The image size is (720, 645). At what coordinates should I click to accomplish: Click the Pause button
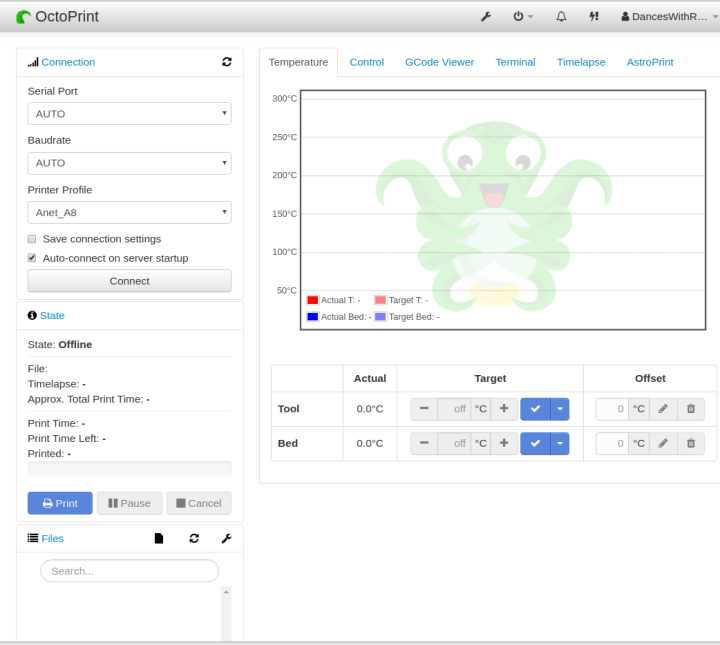[x=129, y=503]
